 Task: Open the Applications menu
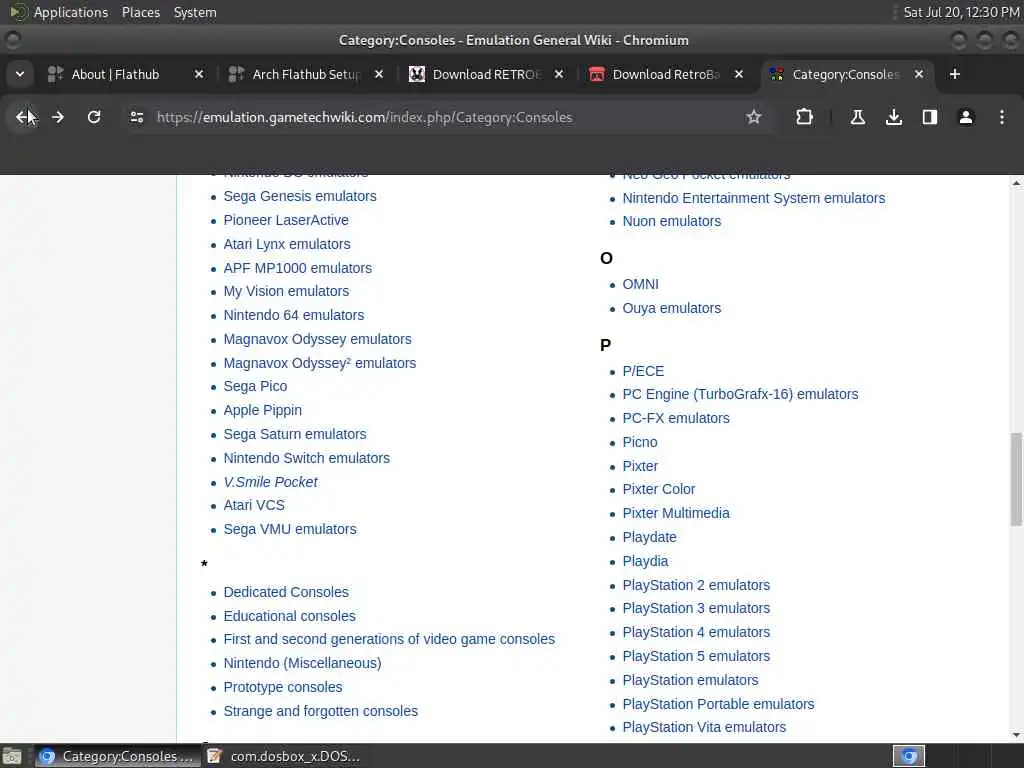(x=71, y=12)
